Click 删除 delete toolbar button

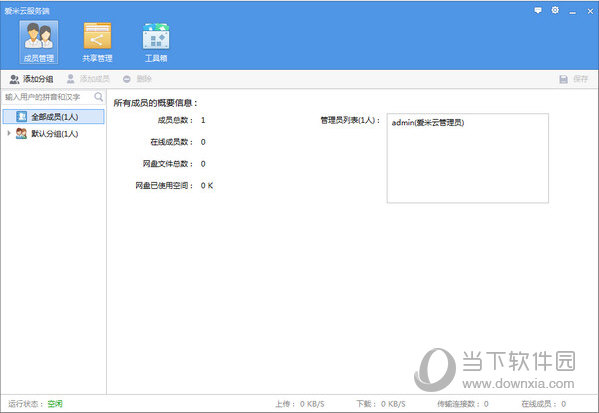(x=137, y=79)
